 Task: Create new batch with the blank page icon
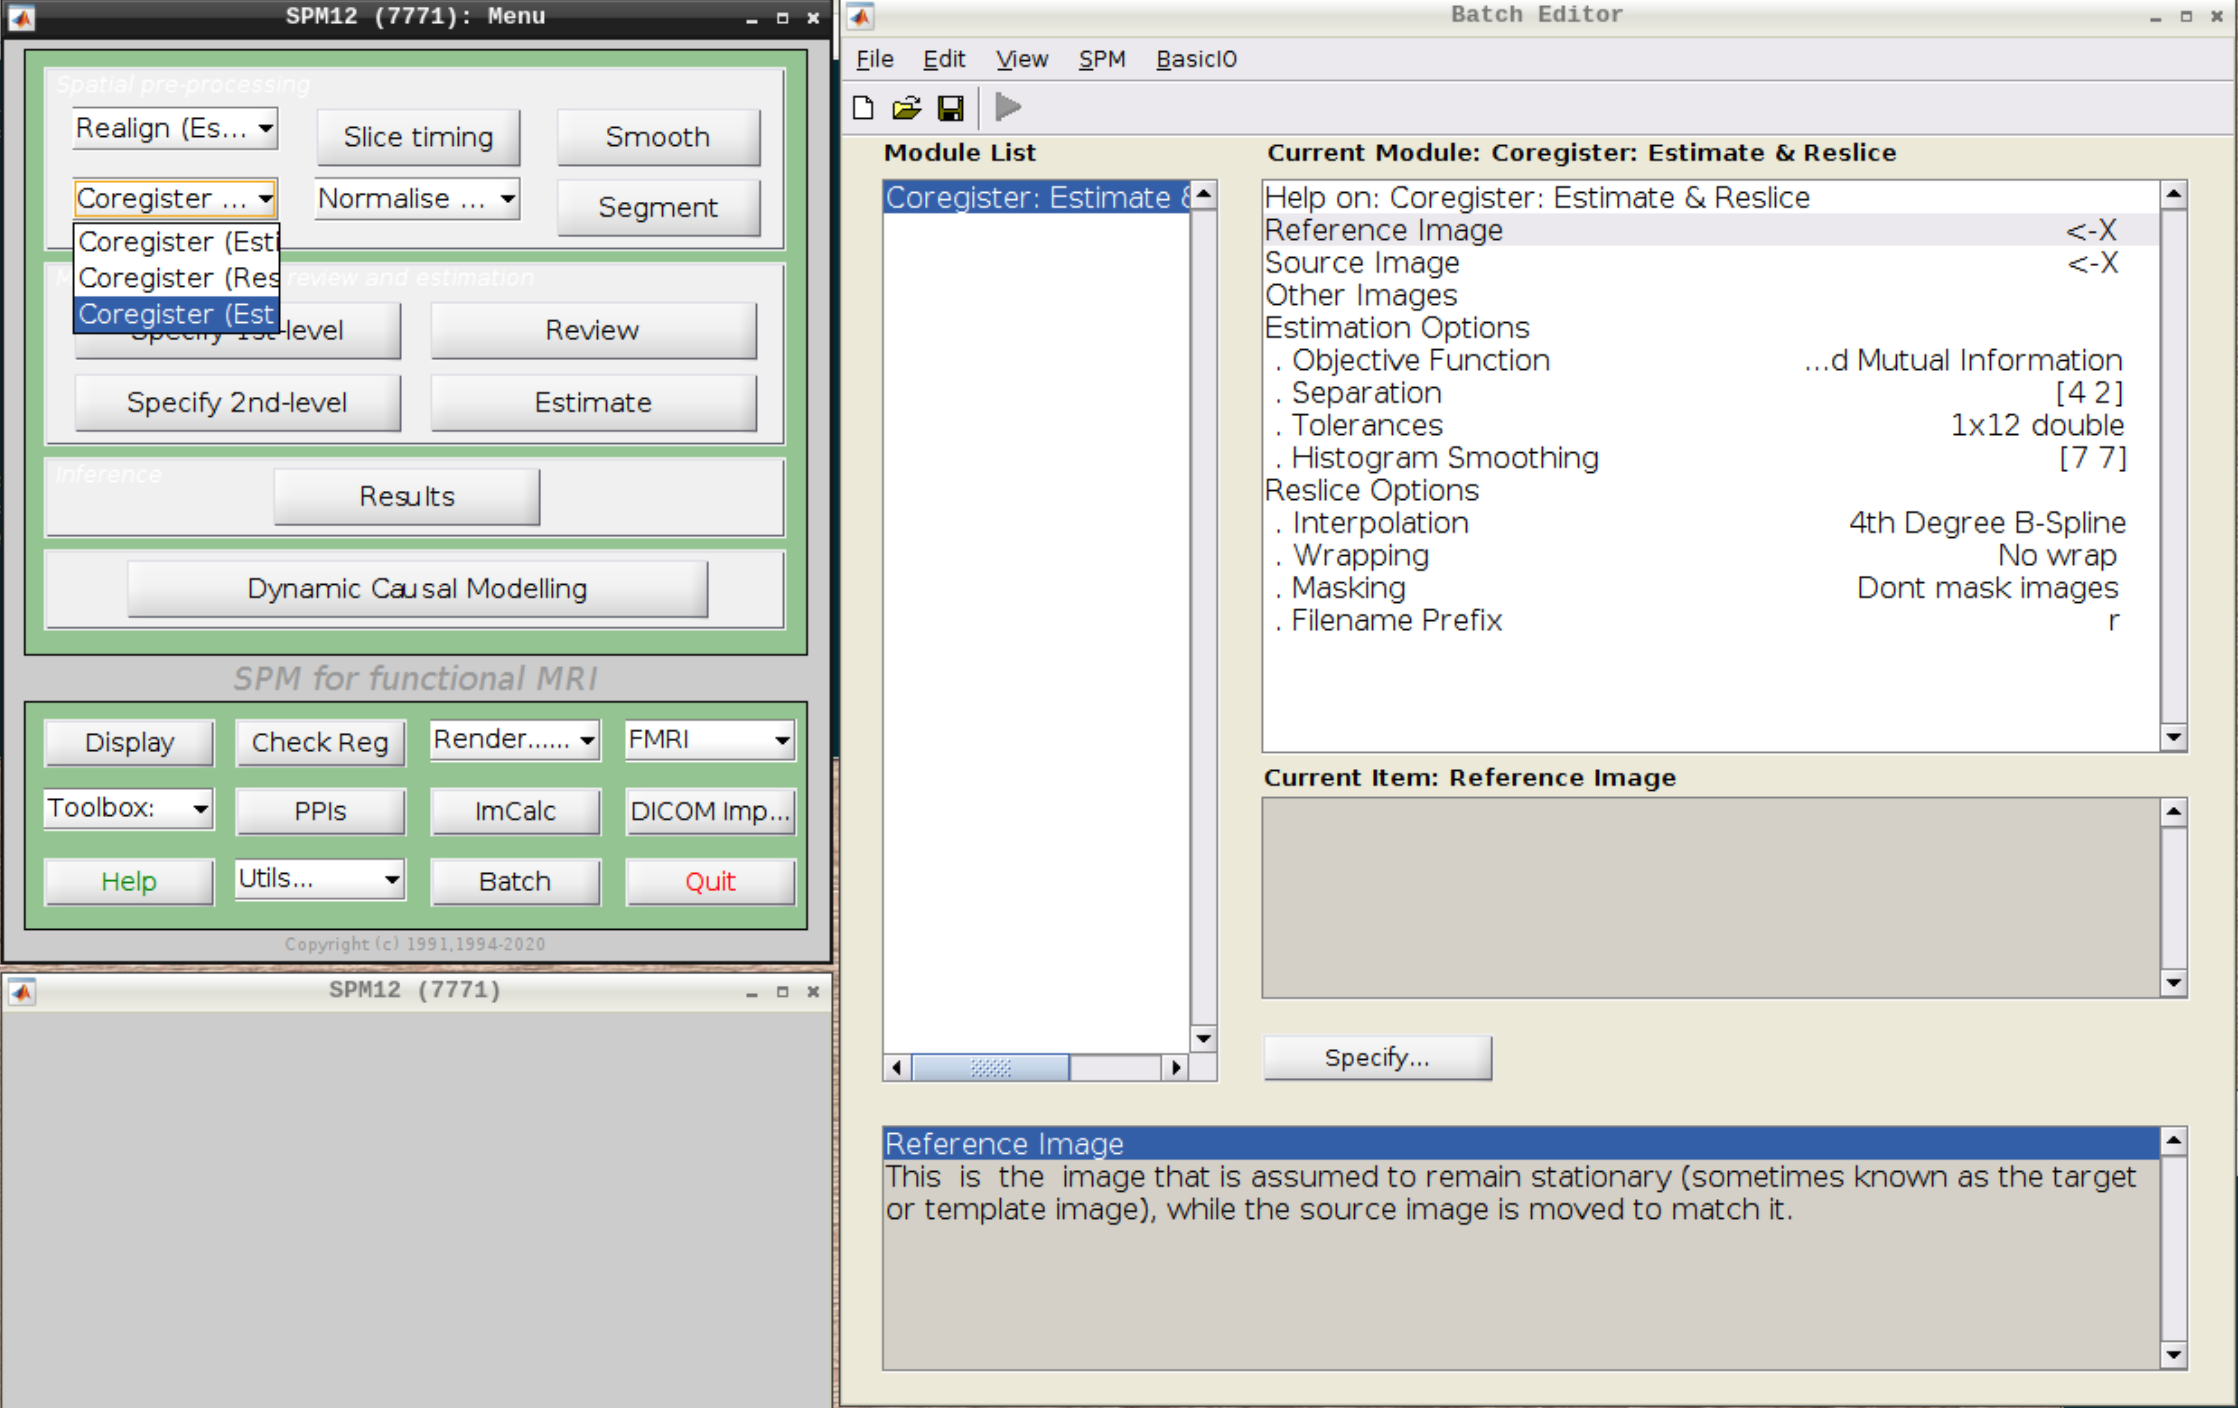coord(863,107)
